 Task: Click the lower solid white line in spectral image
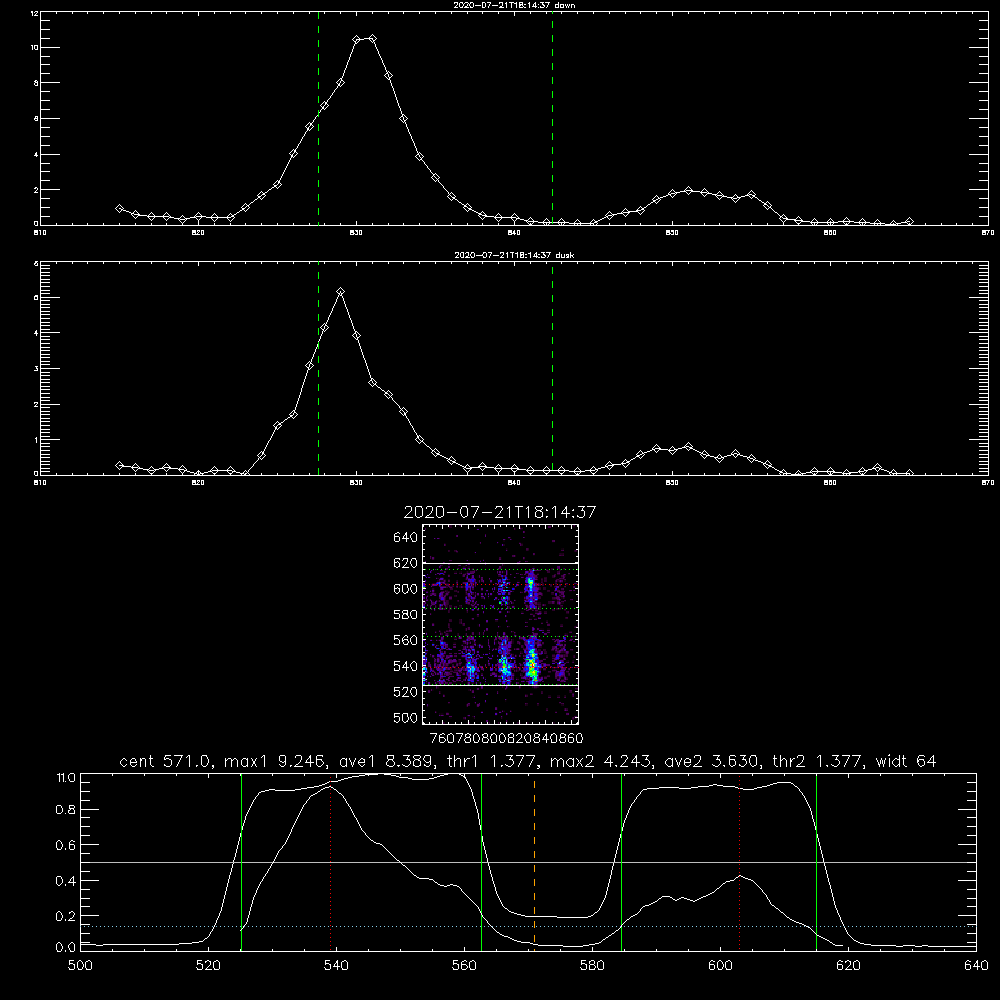(501, 686)
